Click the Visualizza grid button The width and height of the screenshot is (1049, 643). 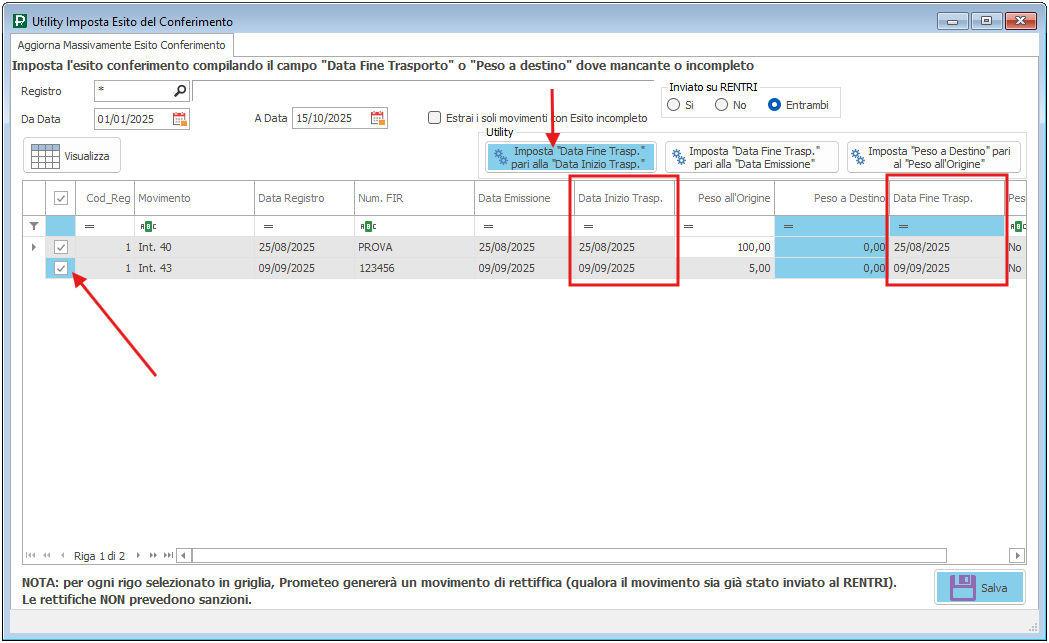[71, 156]
